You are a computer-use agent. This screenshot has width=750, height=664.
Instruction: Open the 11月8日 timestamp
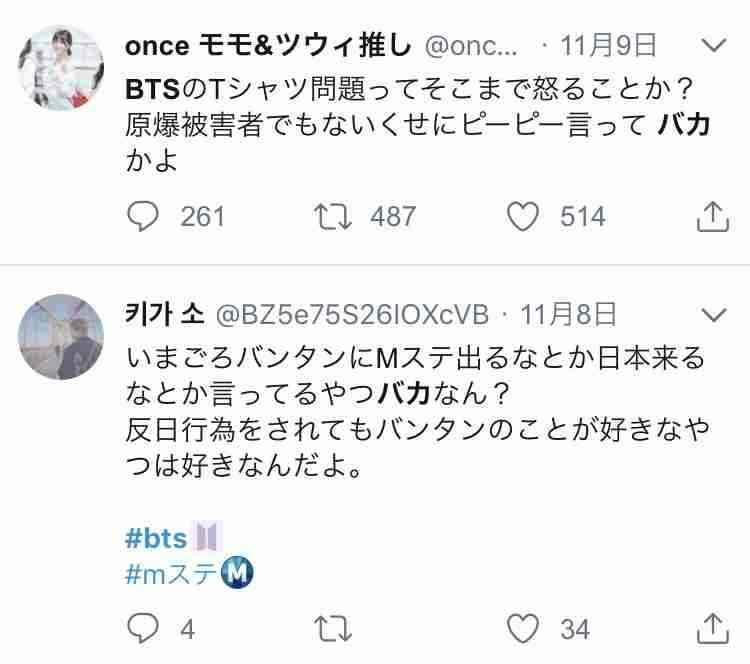tap(568, 315)
